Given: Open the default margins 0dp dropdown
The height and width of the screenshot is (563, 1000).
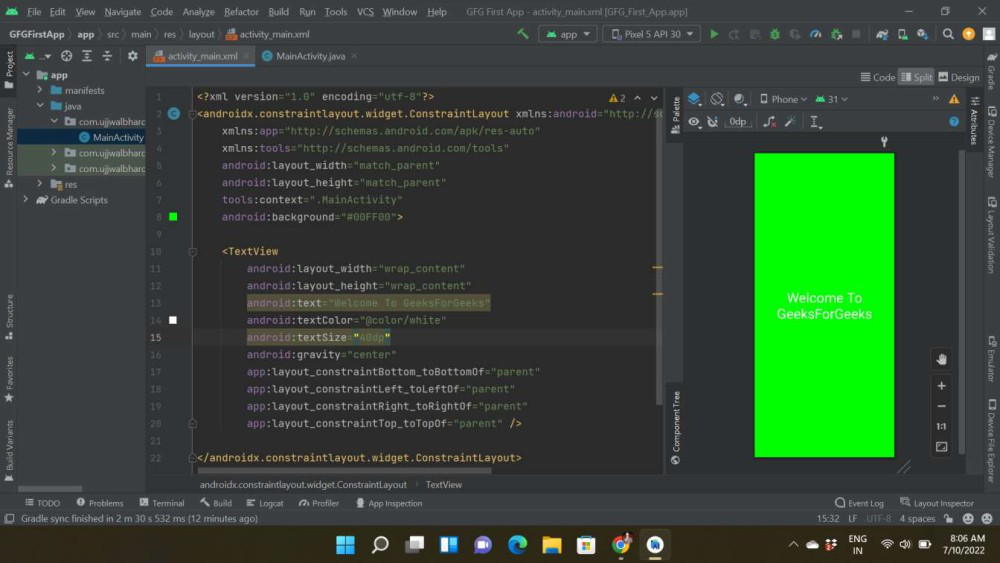Looking at the screenshot, I should (x=738, y=121).
